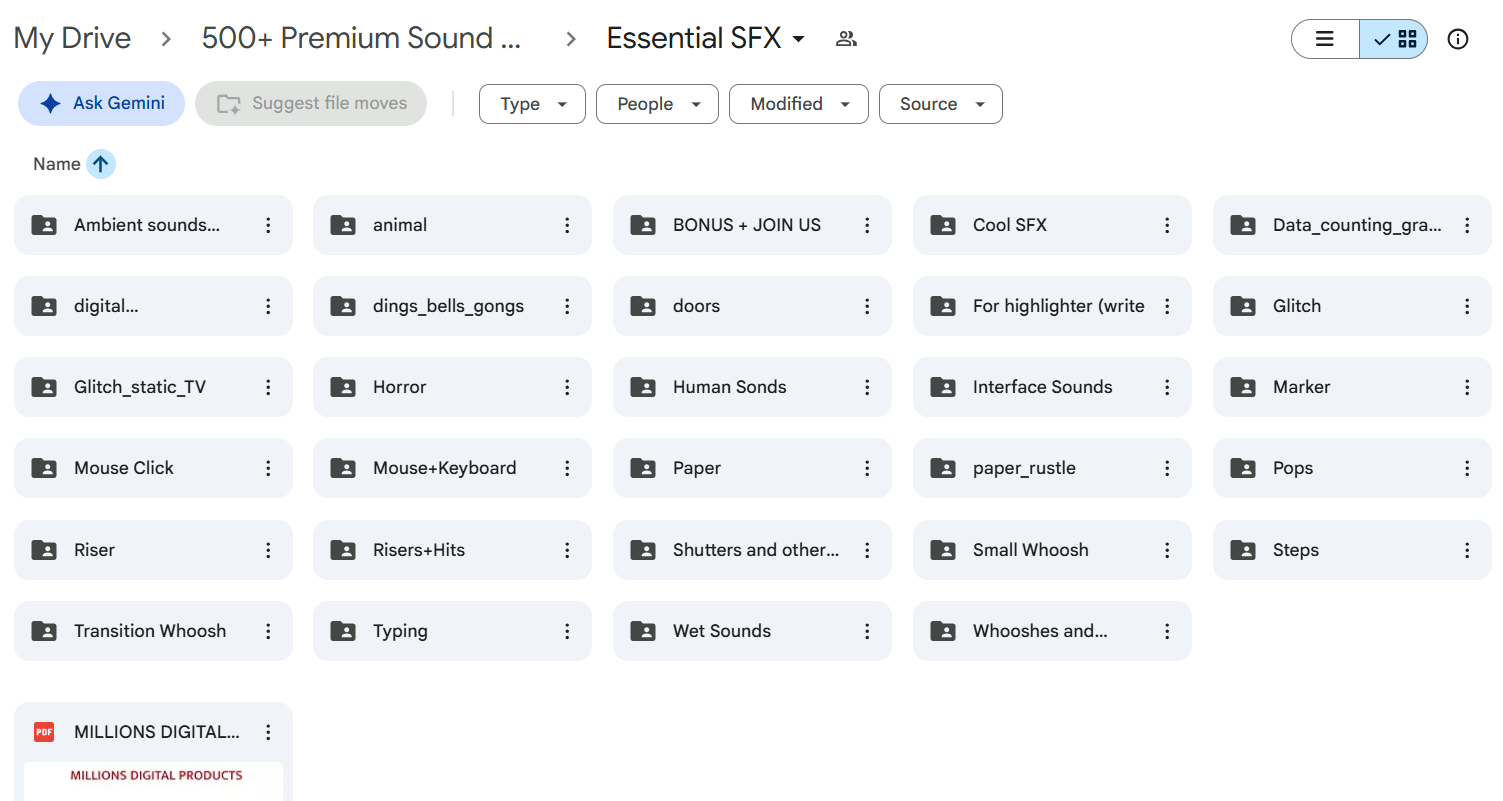Select the Marker folder
Viewport: 1503px width, 801px height.
[1352, 387]
